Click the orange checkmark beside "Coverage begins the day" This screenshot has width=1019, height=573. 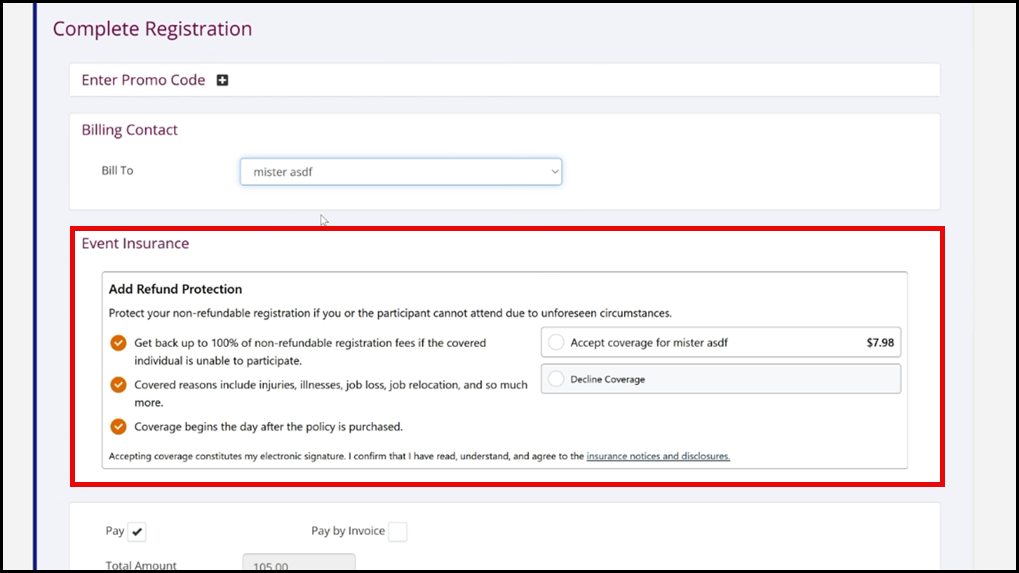[118, 427]
